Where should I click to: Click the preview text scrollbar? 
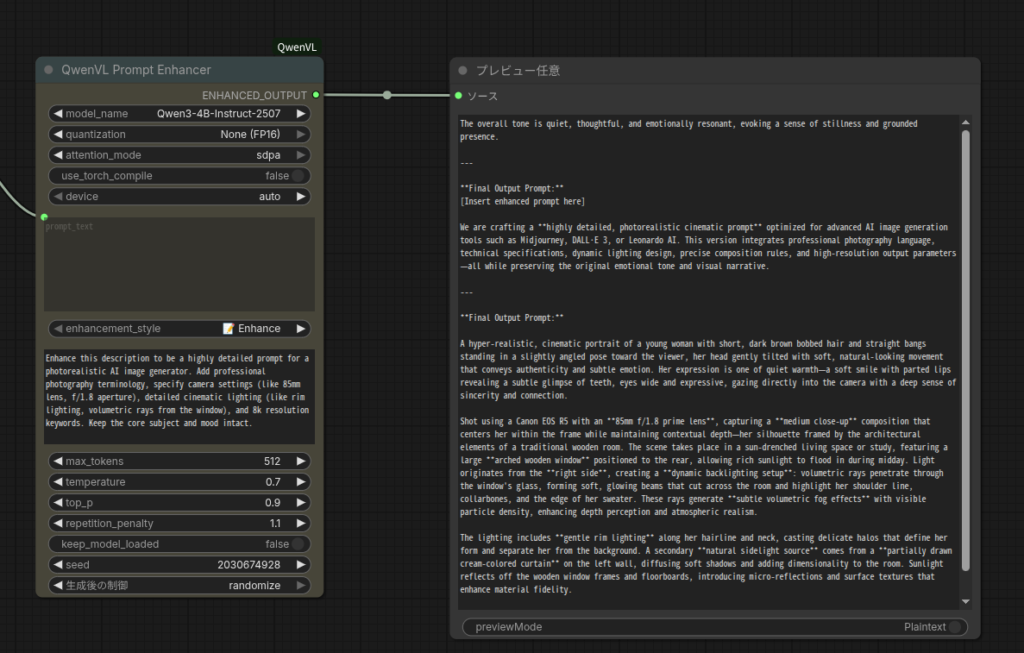click(x=965, y=350)
